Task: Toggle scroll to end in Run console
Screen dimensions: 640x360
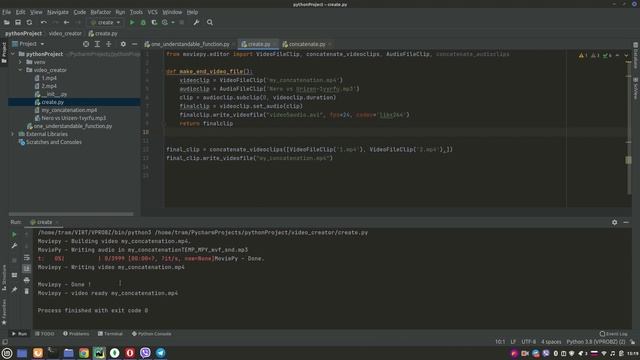Action: 27,269
